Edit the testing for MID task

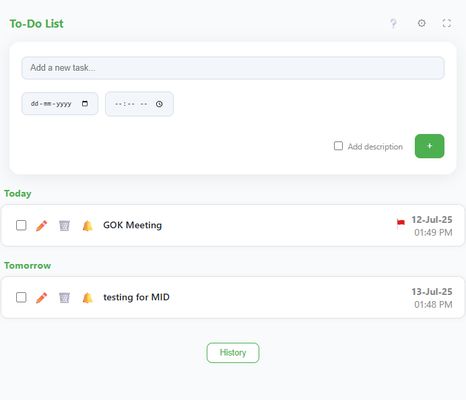point(41,297)
